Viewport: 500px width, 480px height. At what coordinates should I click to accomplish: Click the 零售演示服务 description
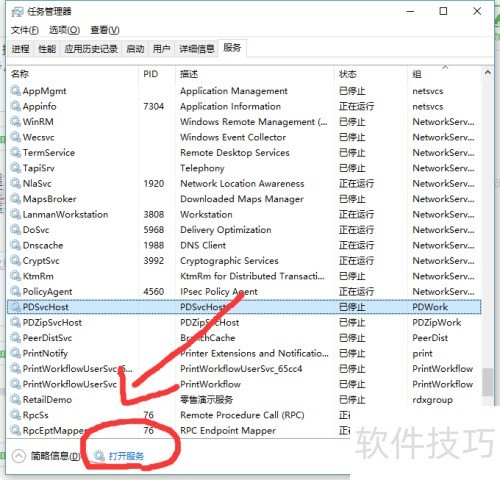[206, 399]
